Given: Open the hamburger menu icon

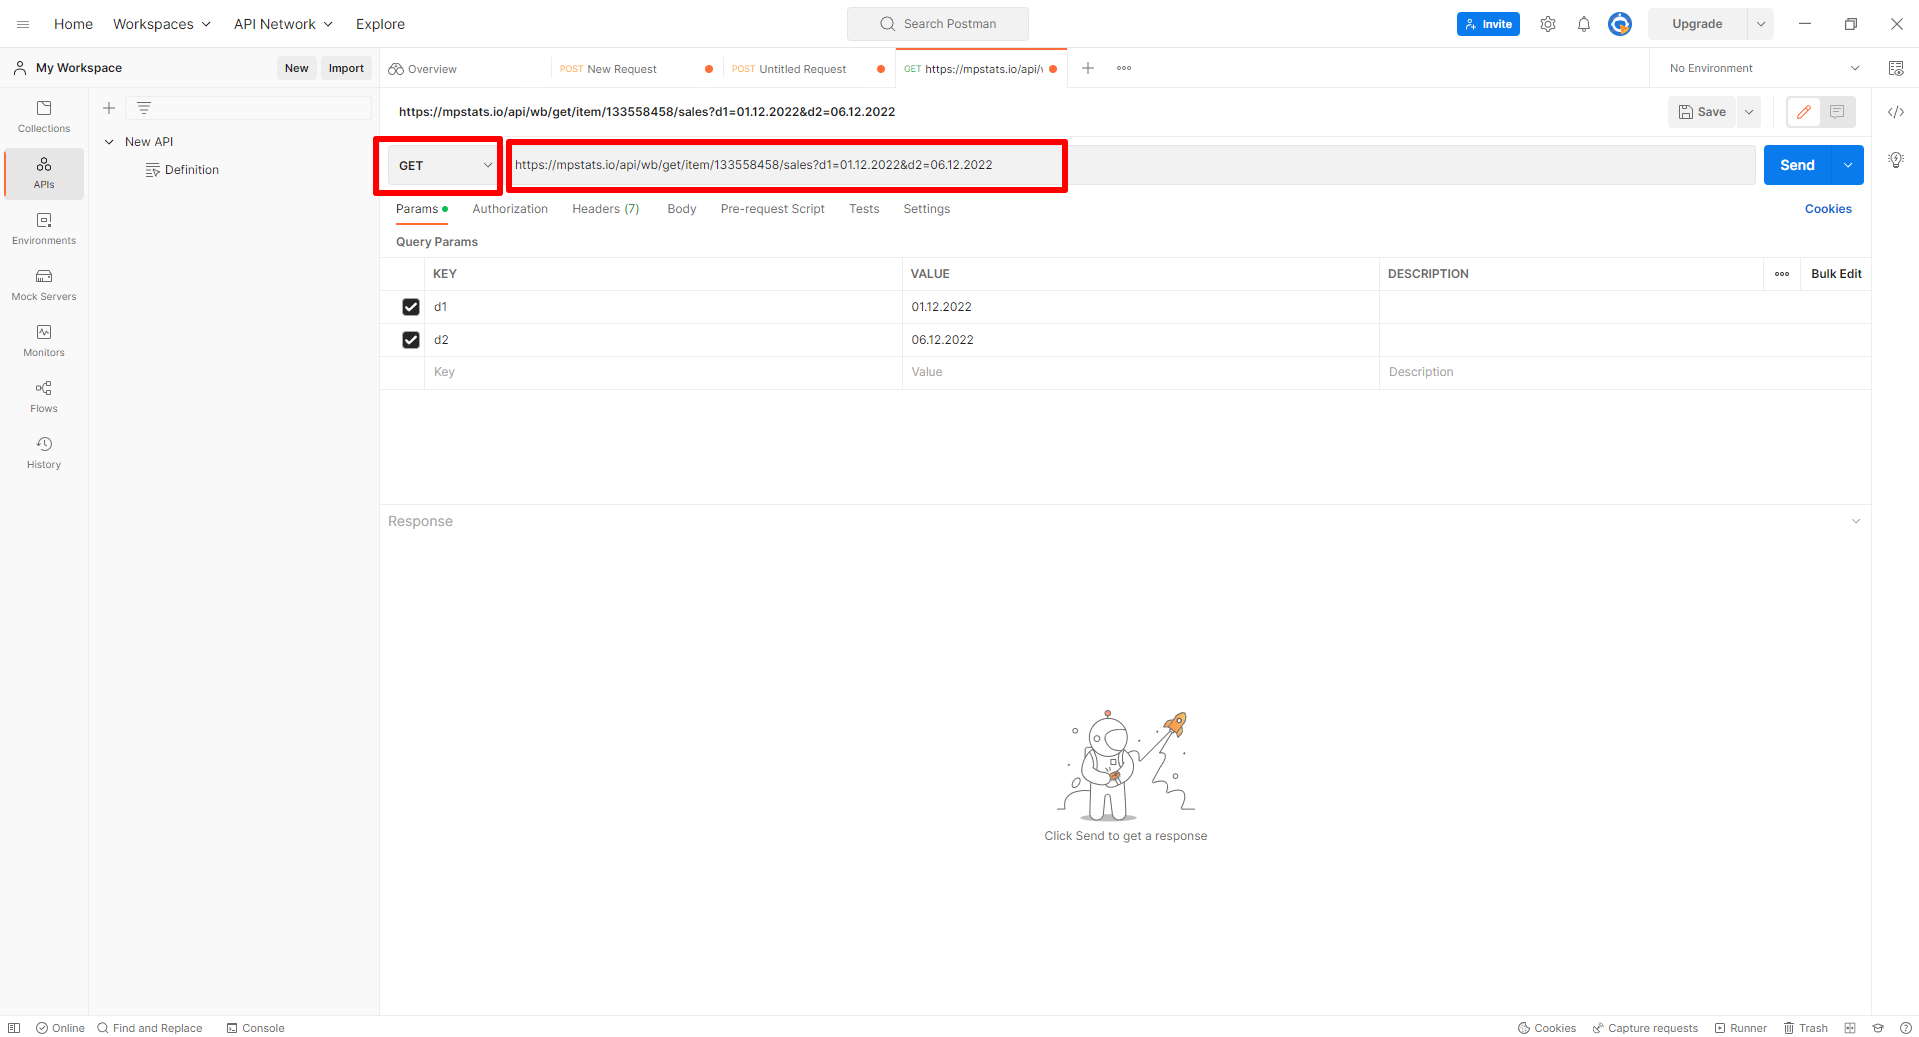Looking at the screenshot, I should coord(23,24).
